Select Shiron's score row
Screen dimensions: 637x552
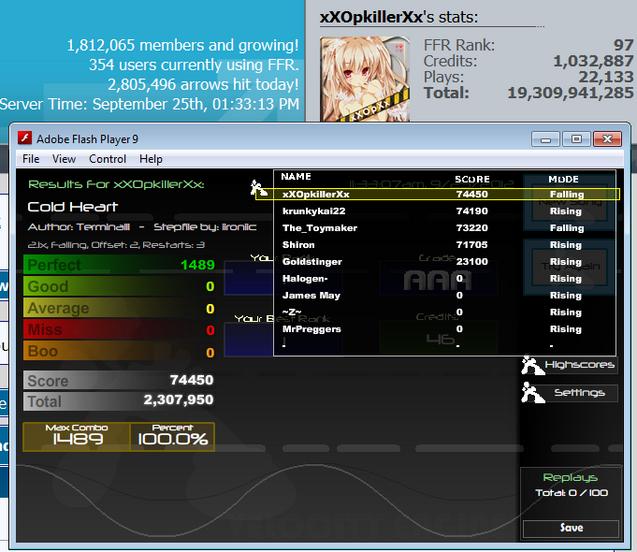[444, 245]
